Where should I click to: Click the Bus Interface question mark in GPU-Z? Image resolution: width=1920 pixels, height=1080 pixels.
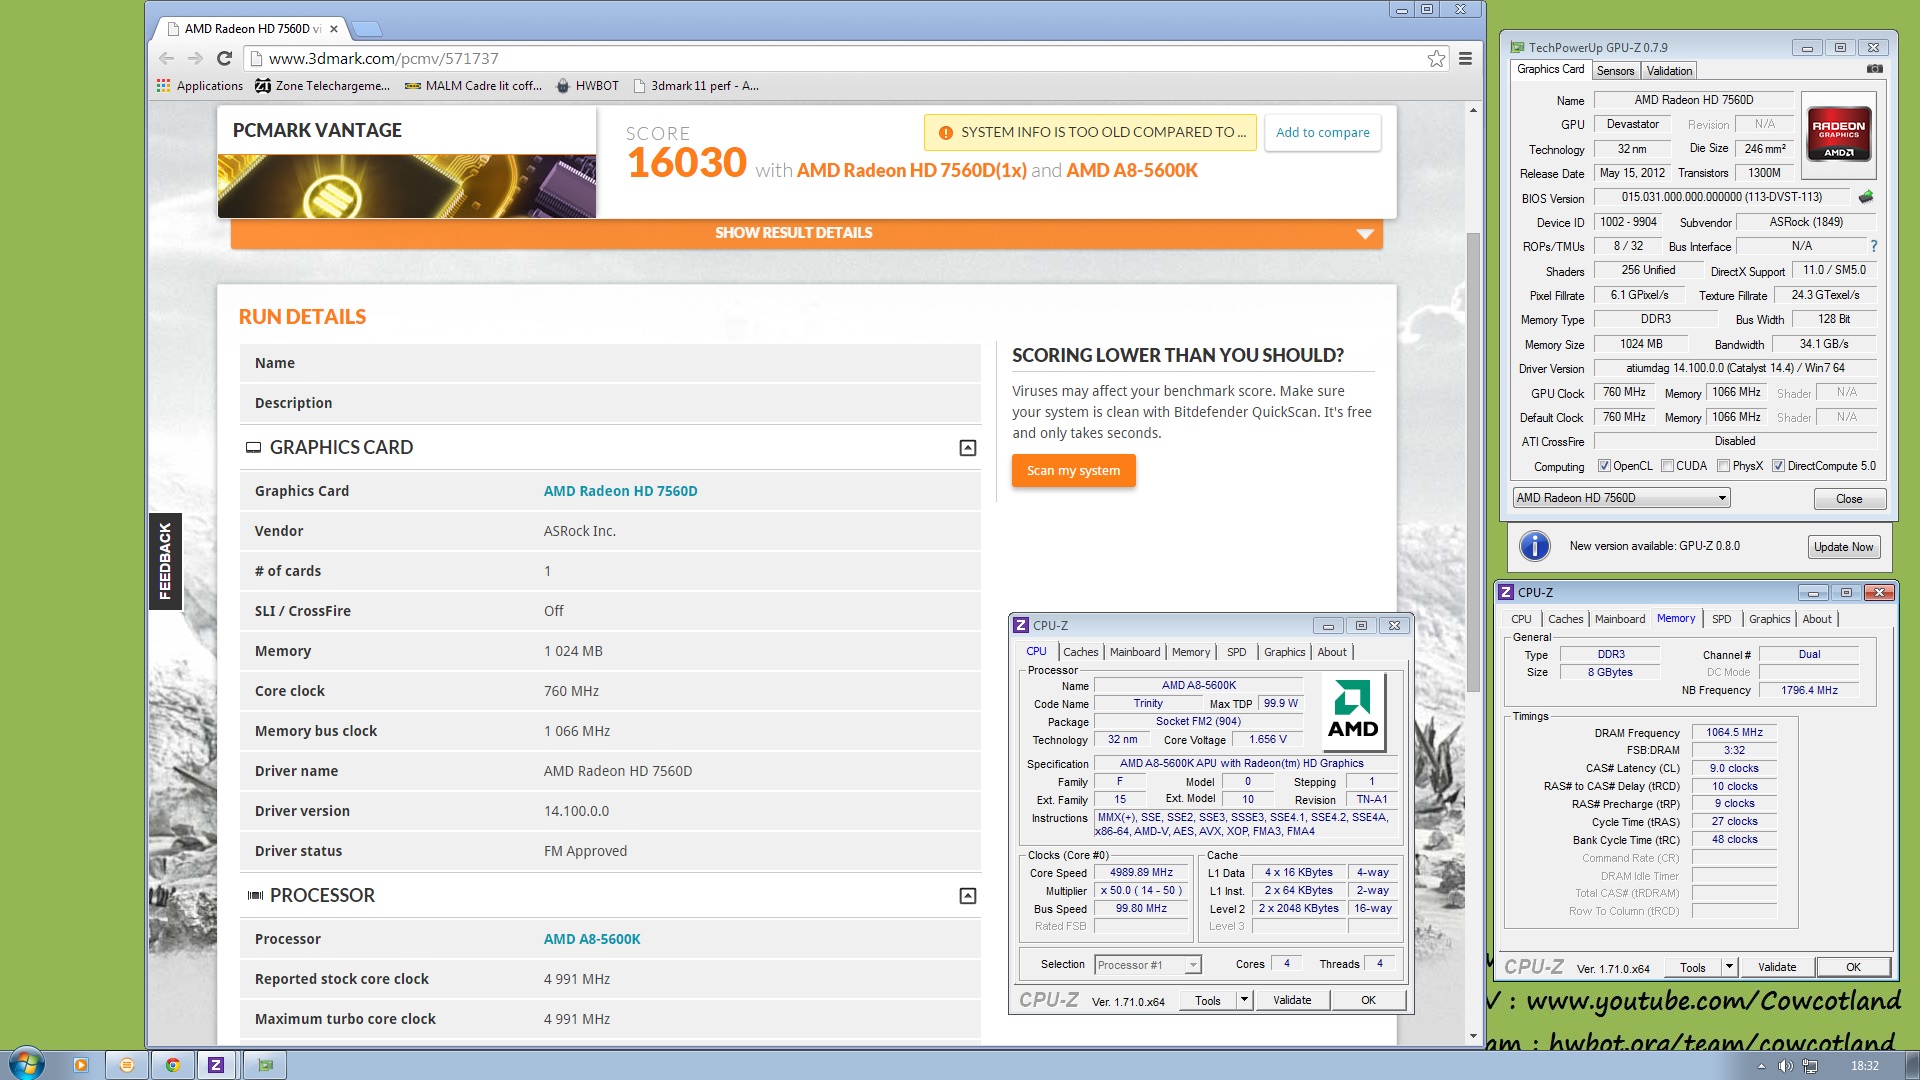point(1874,246)
